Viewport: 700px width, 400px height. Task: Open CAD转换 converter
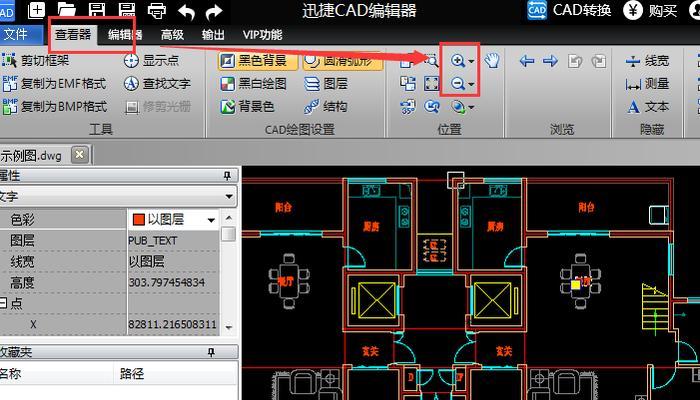coord(569,10)
